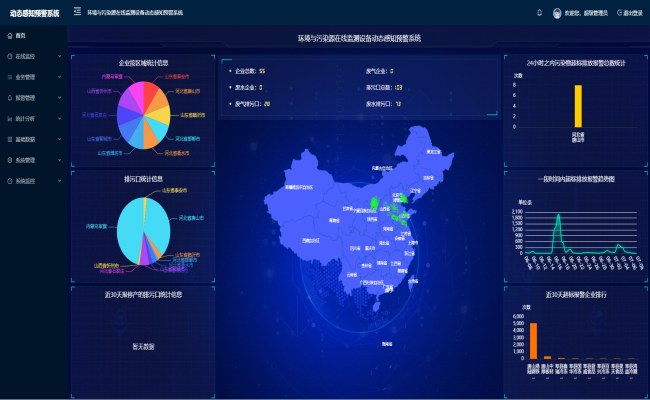Expand the 系统监控 menu chevron
Screen dimensions: 650x400
pyautogui.click(x=60, y=181)
